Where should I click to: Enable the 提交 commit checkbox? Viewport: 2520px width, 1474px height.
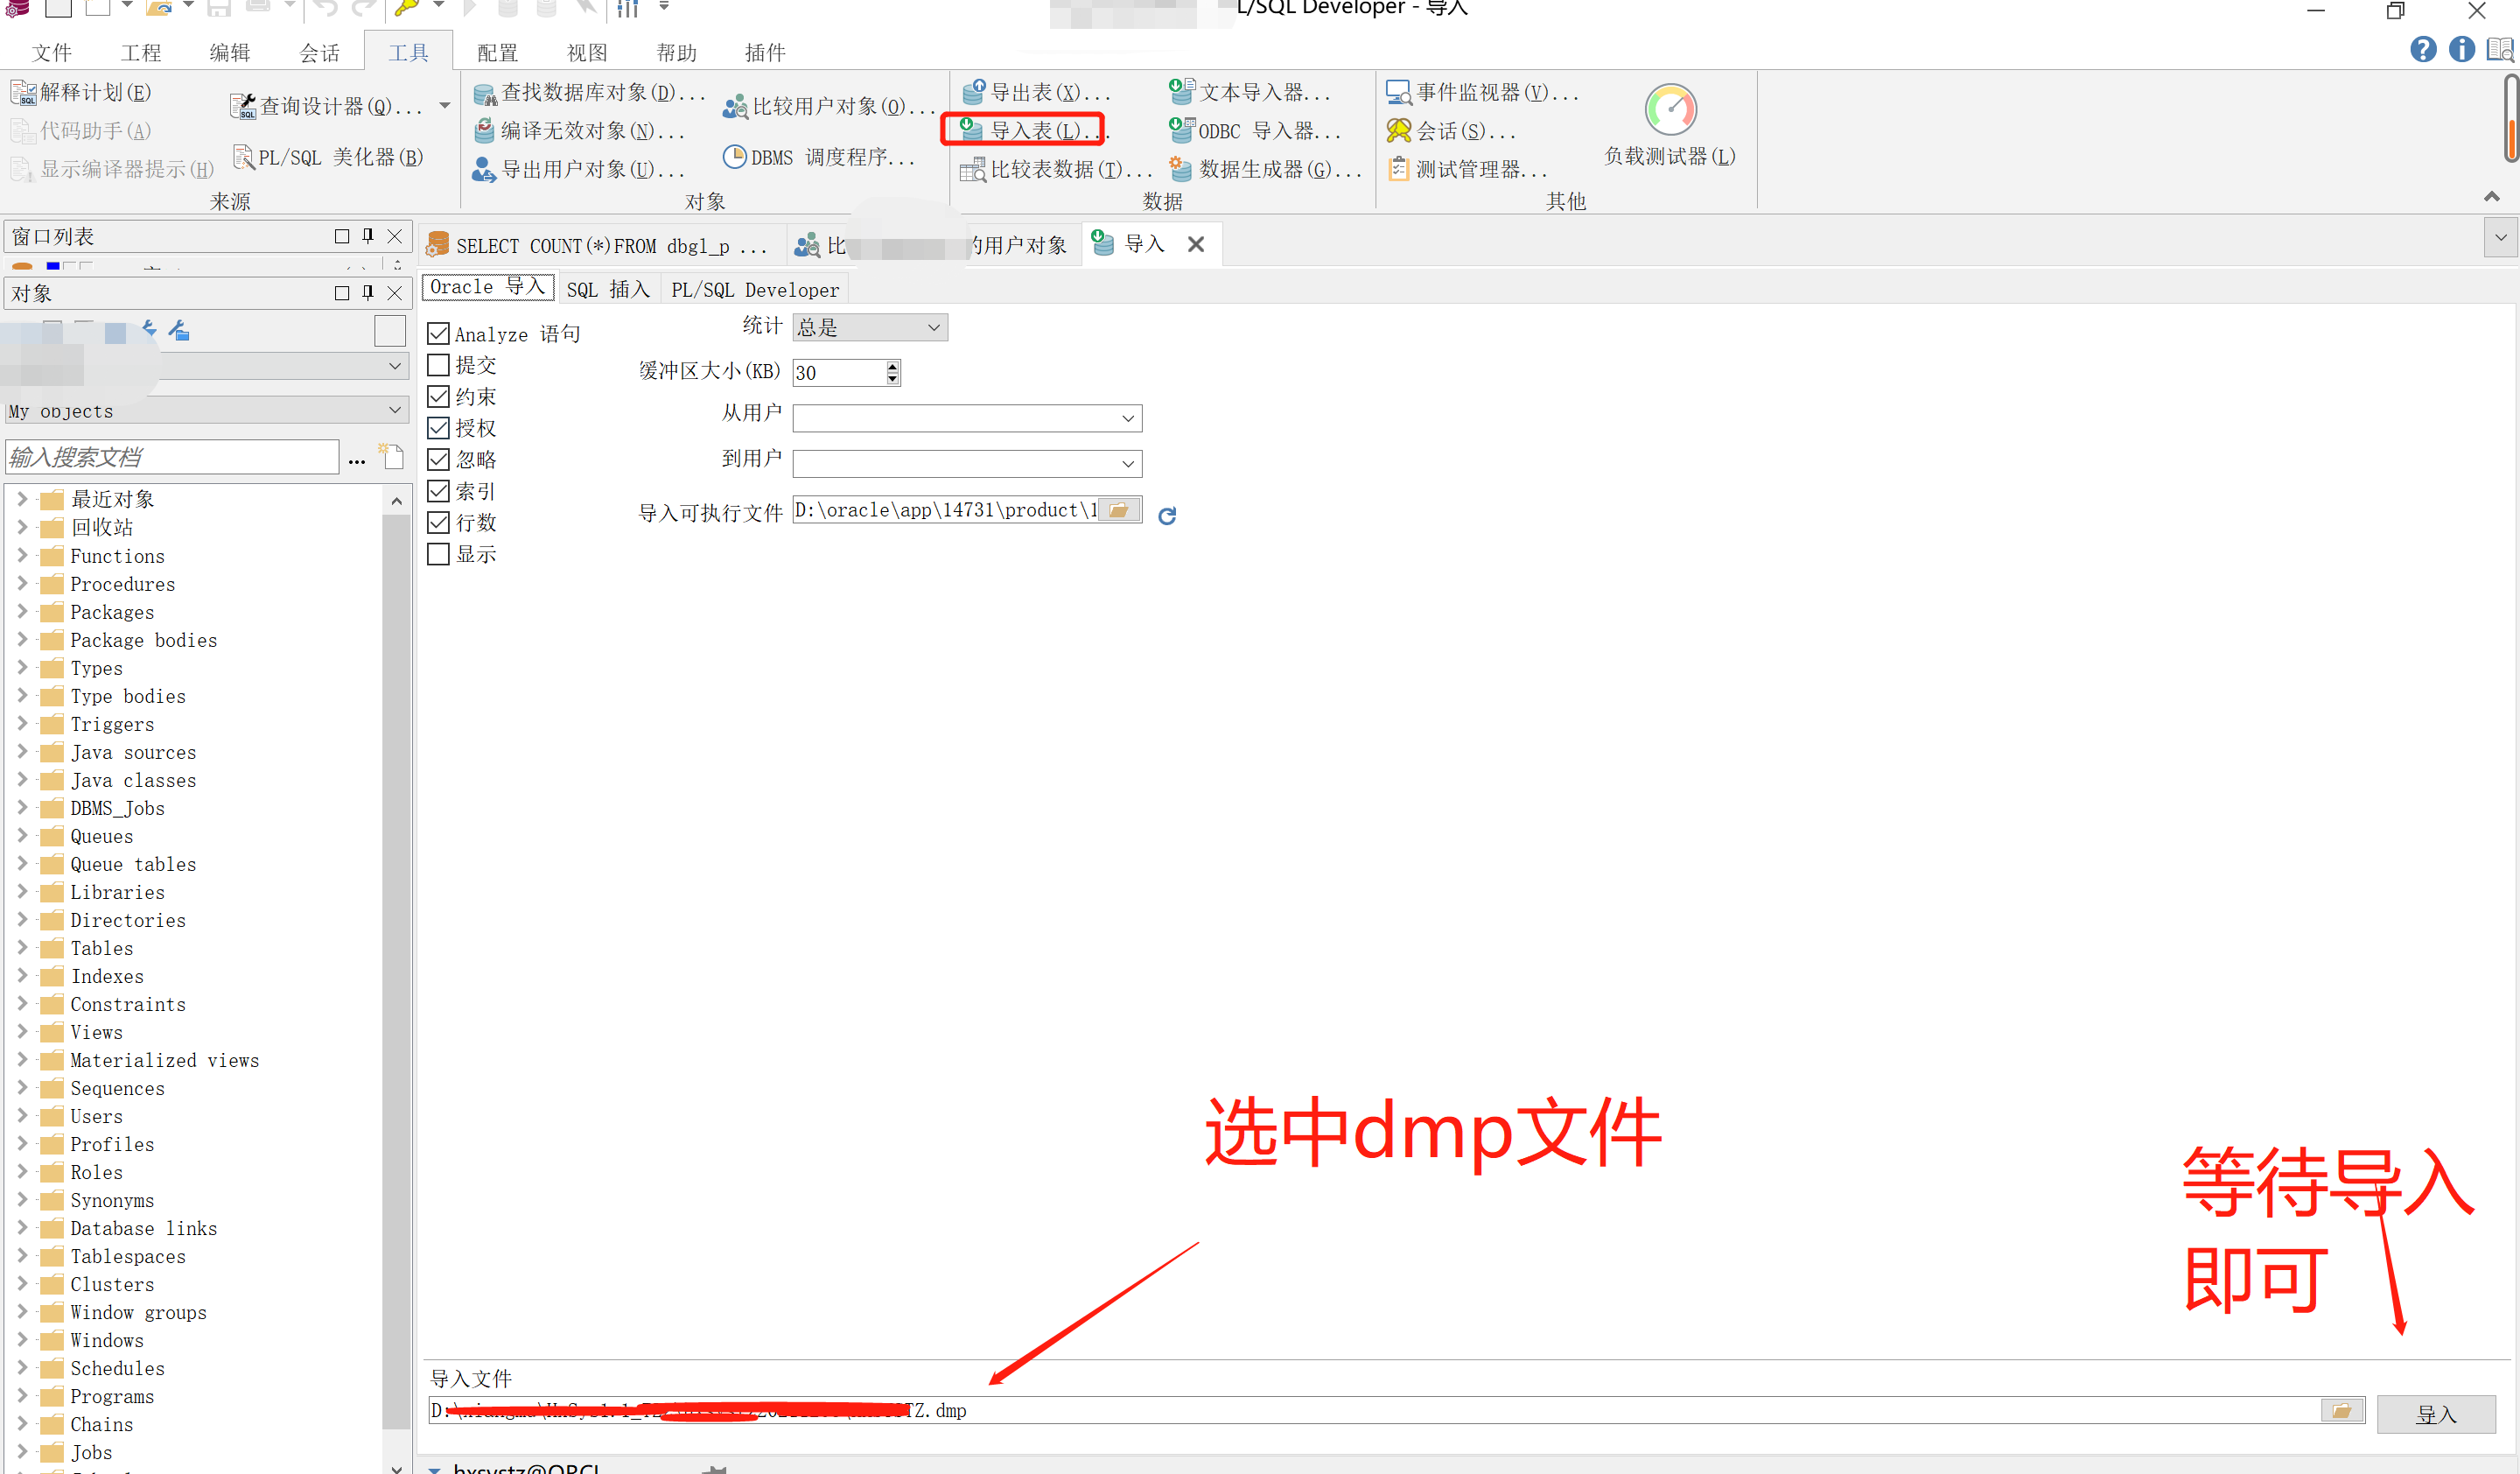point(438,365)
